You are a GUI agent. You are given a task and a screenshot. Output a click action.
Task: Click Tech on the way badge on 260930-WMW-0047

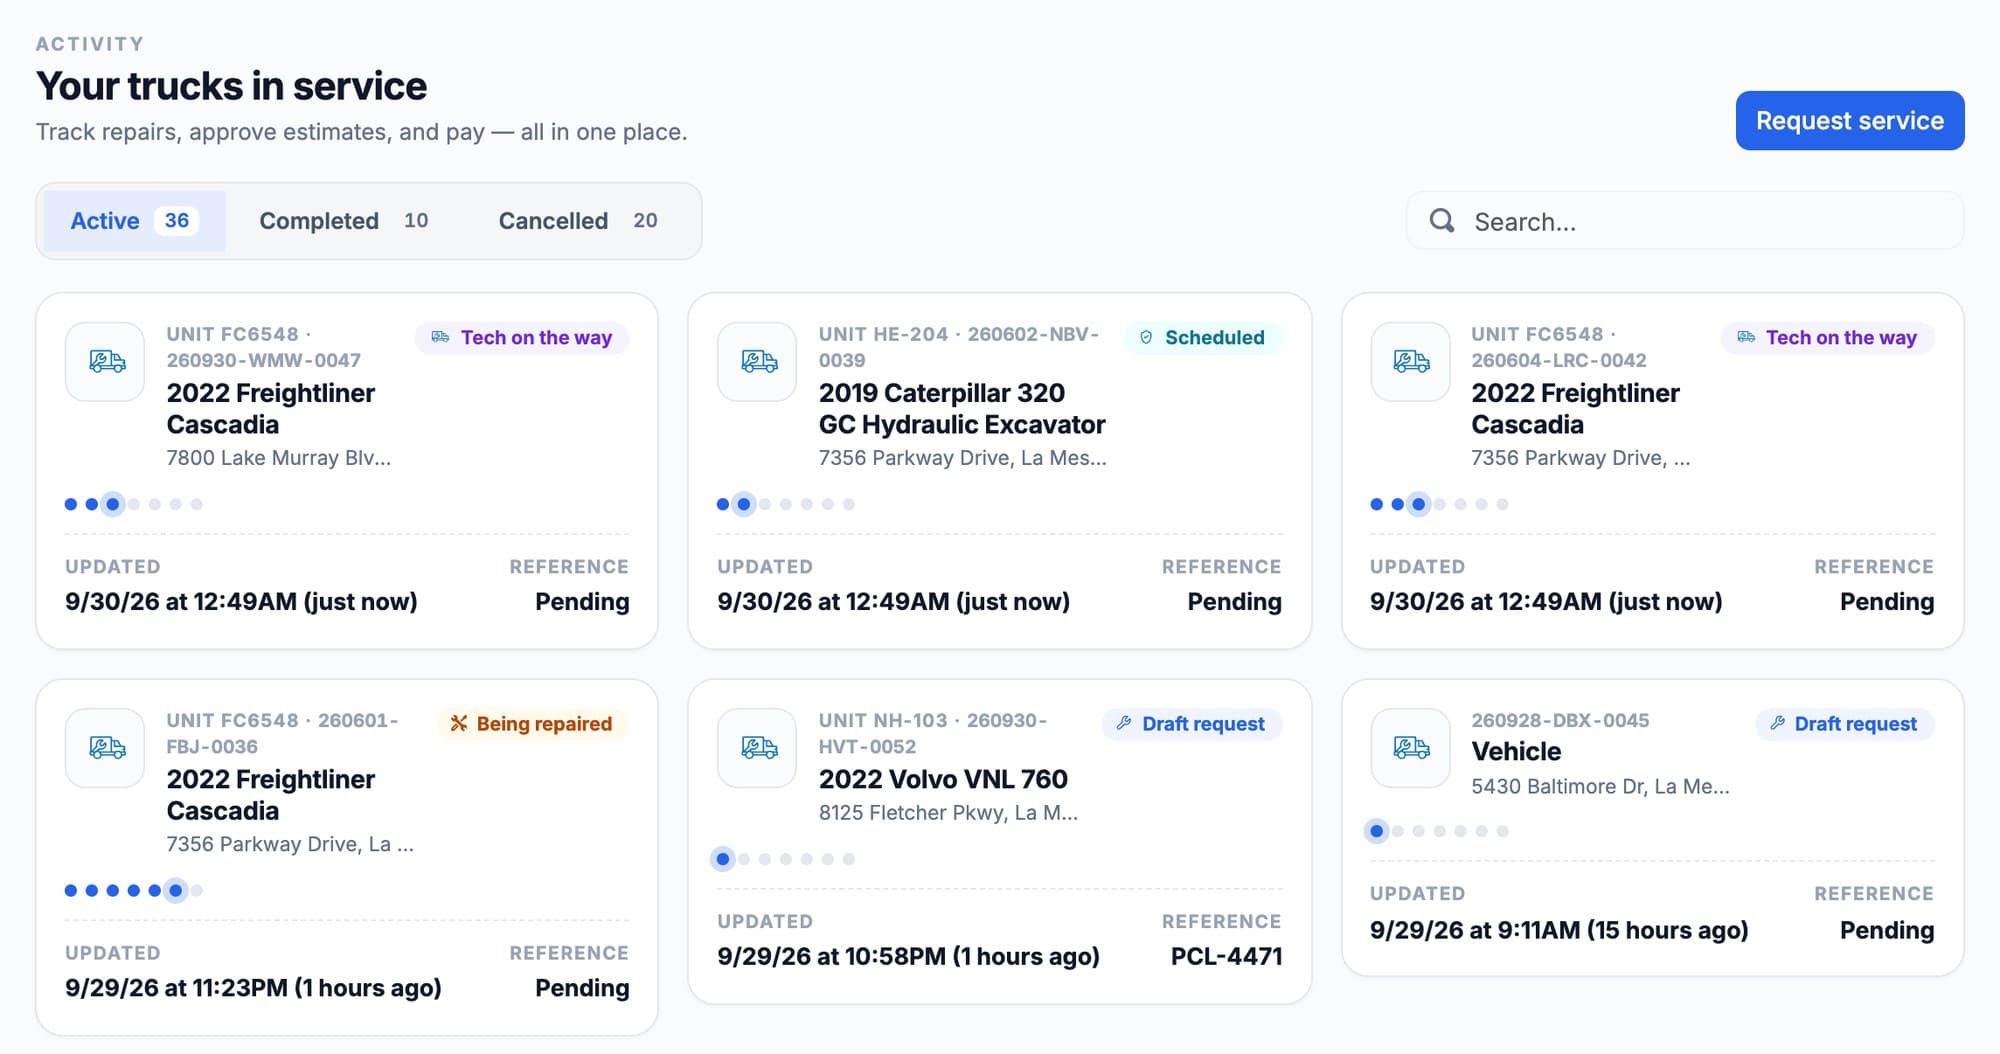coord(522,338)
